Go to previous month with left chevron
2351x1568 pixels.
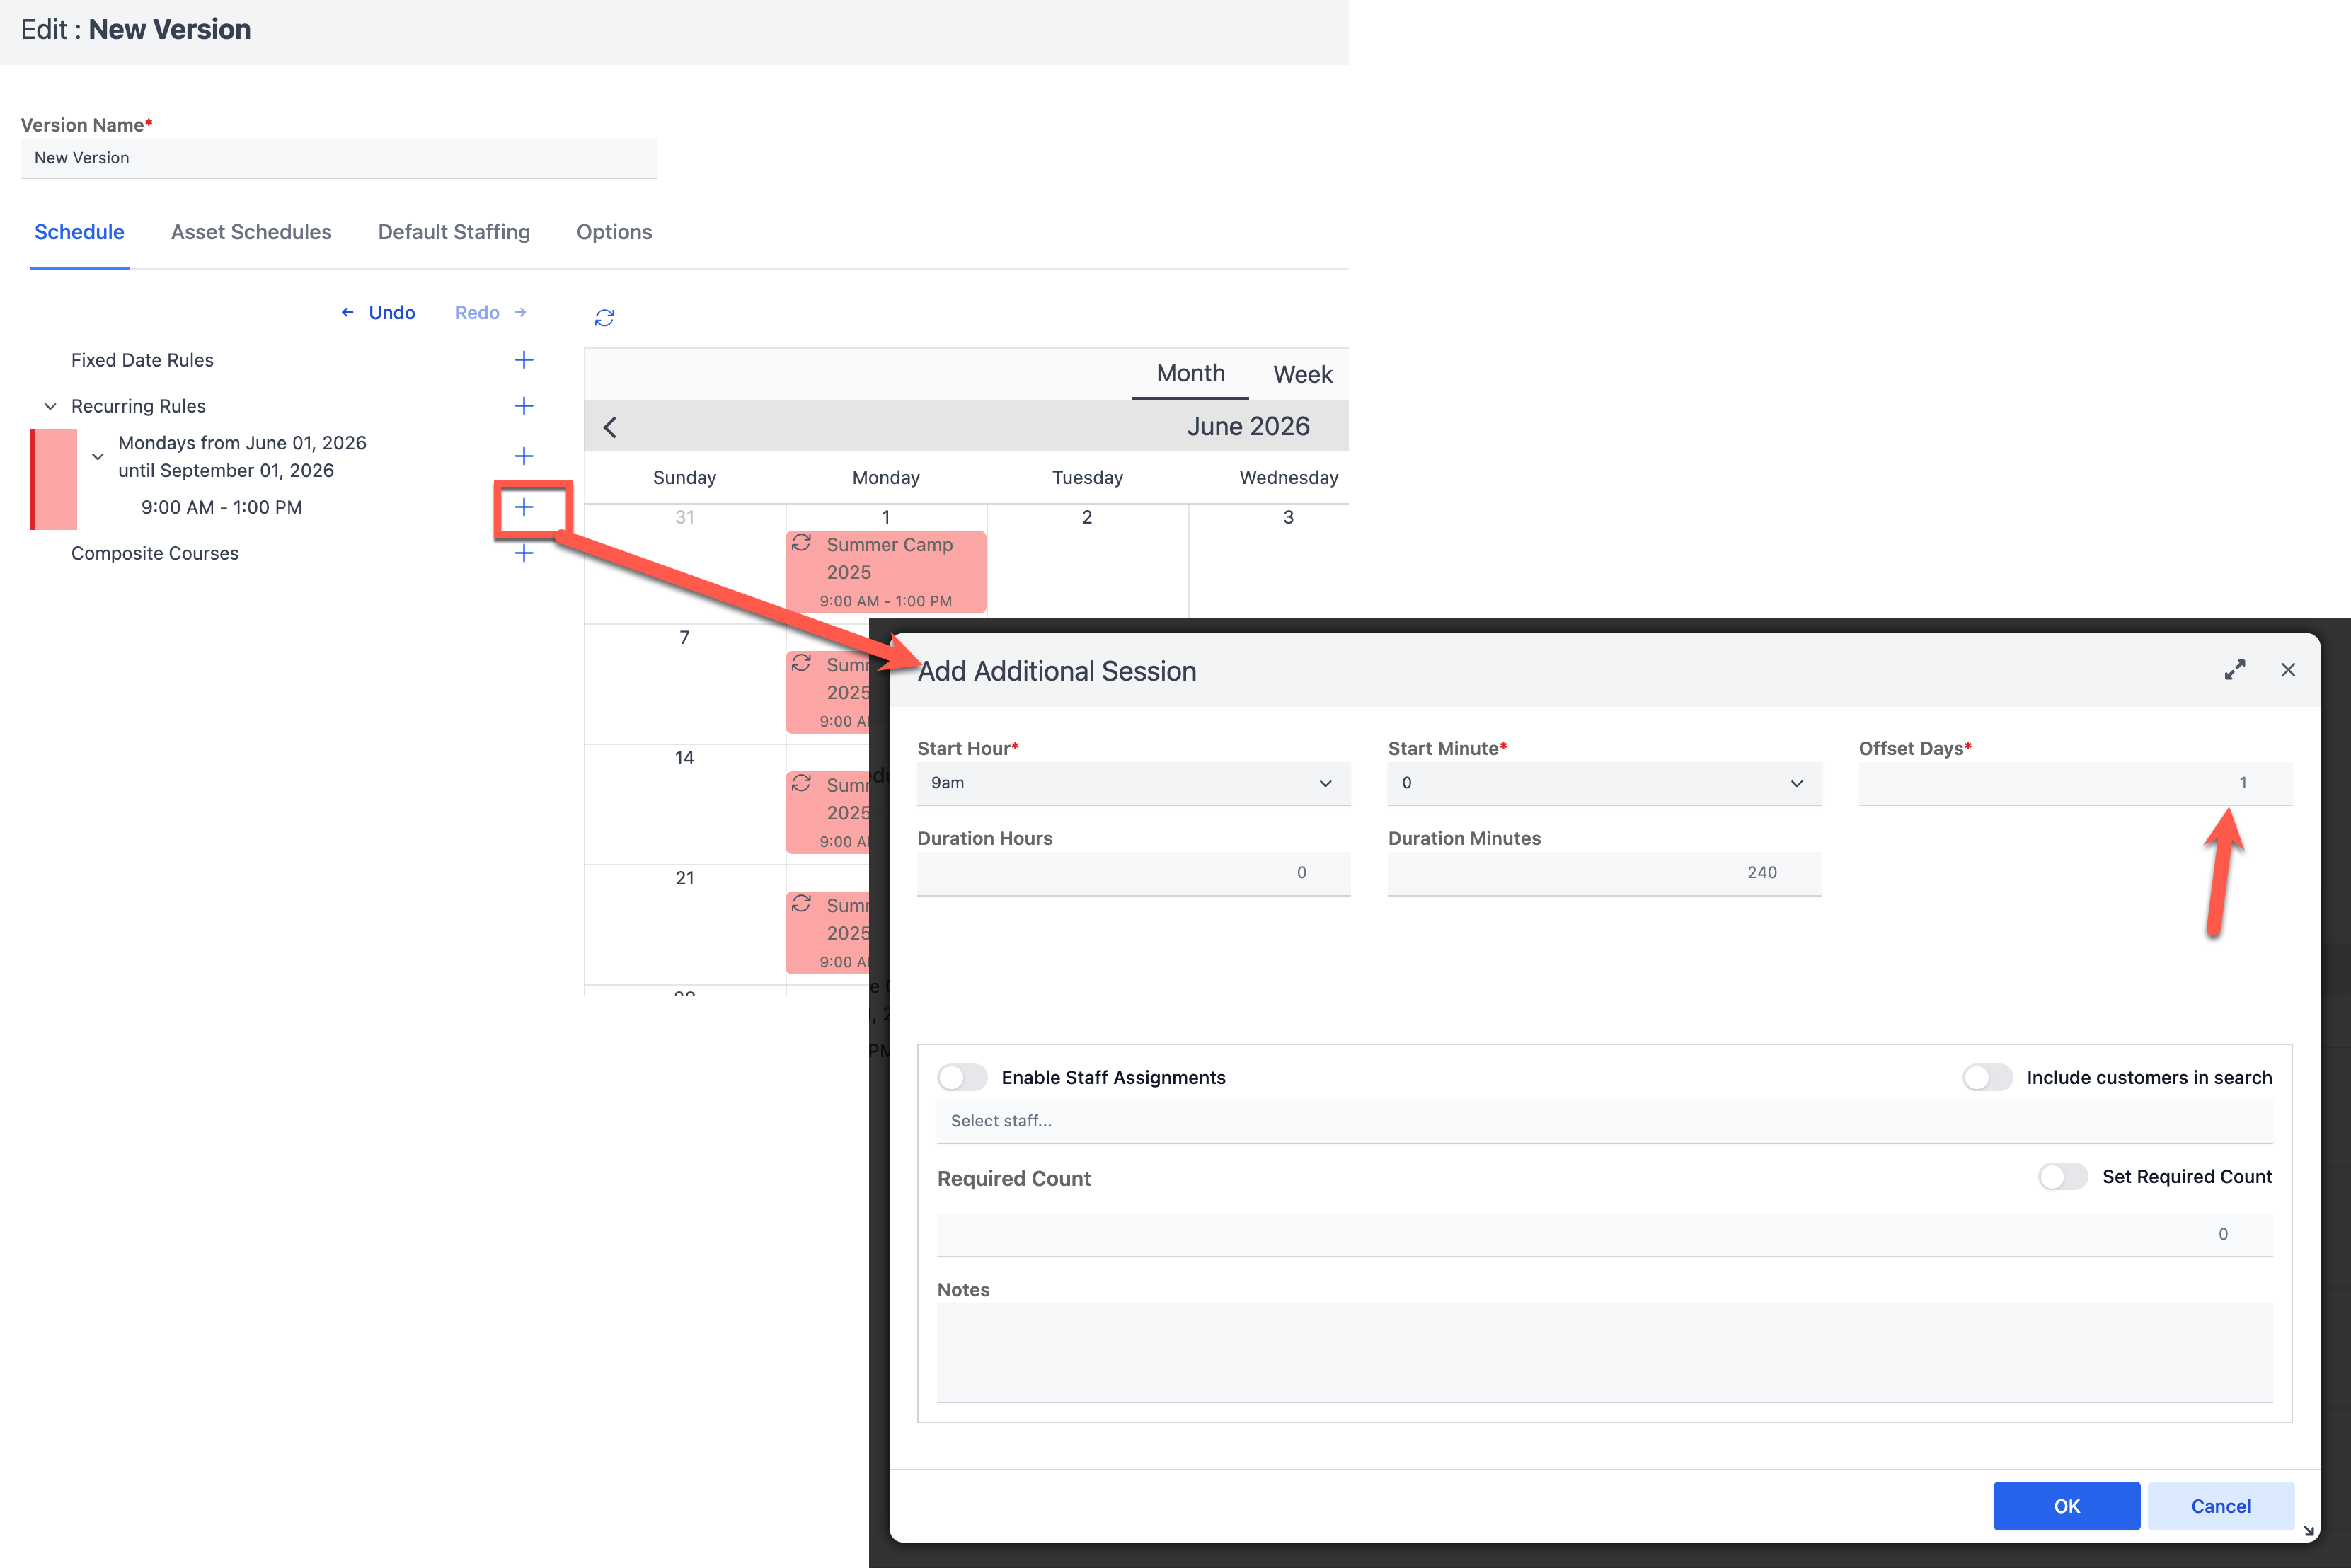point(610,428)
